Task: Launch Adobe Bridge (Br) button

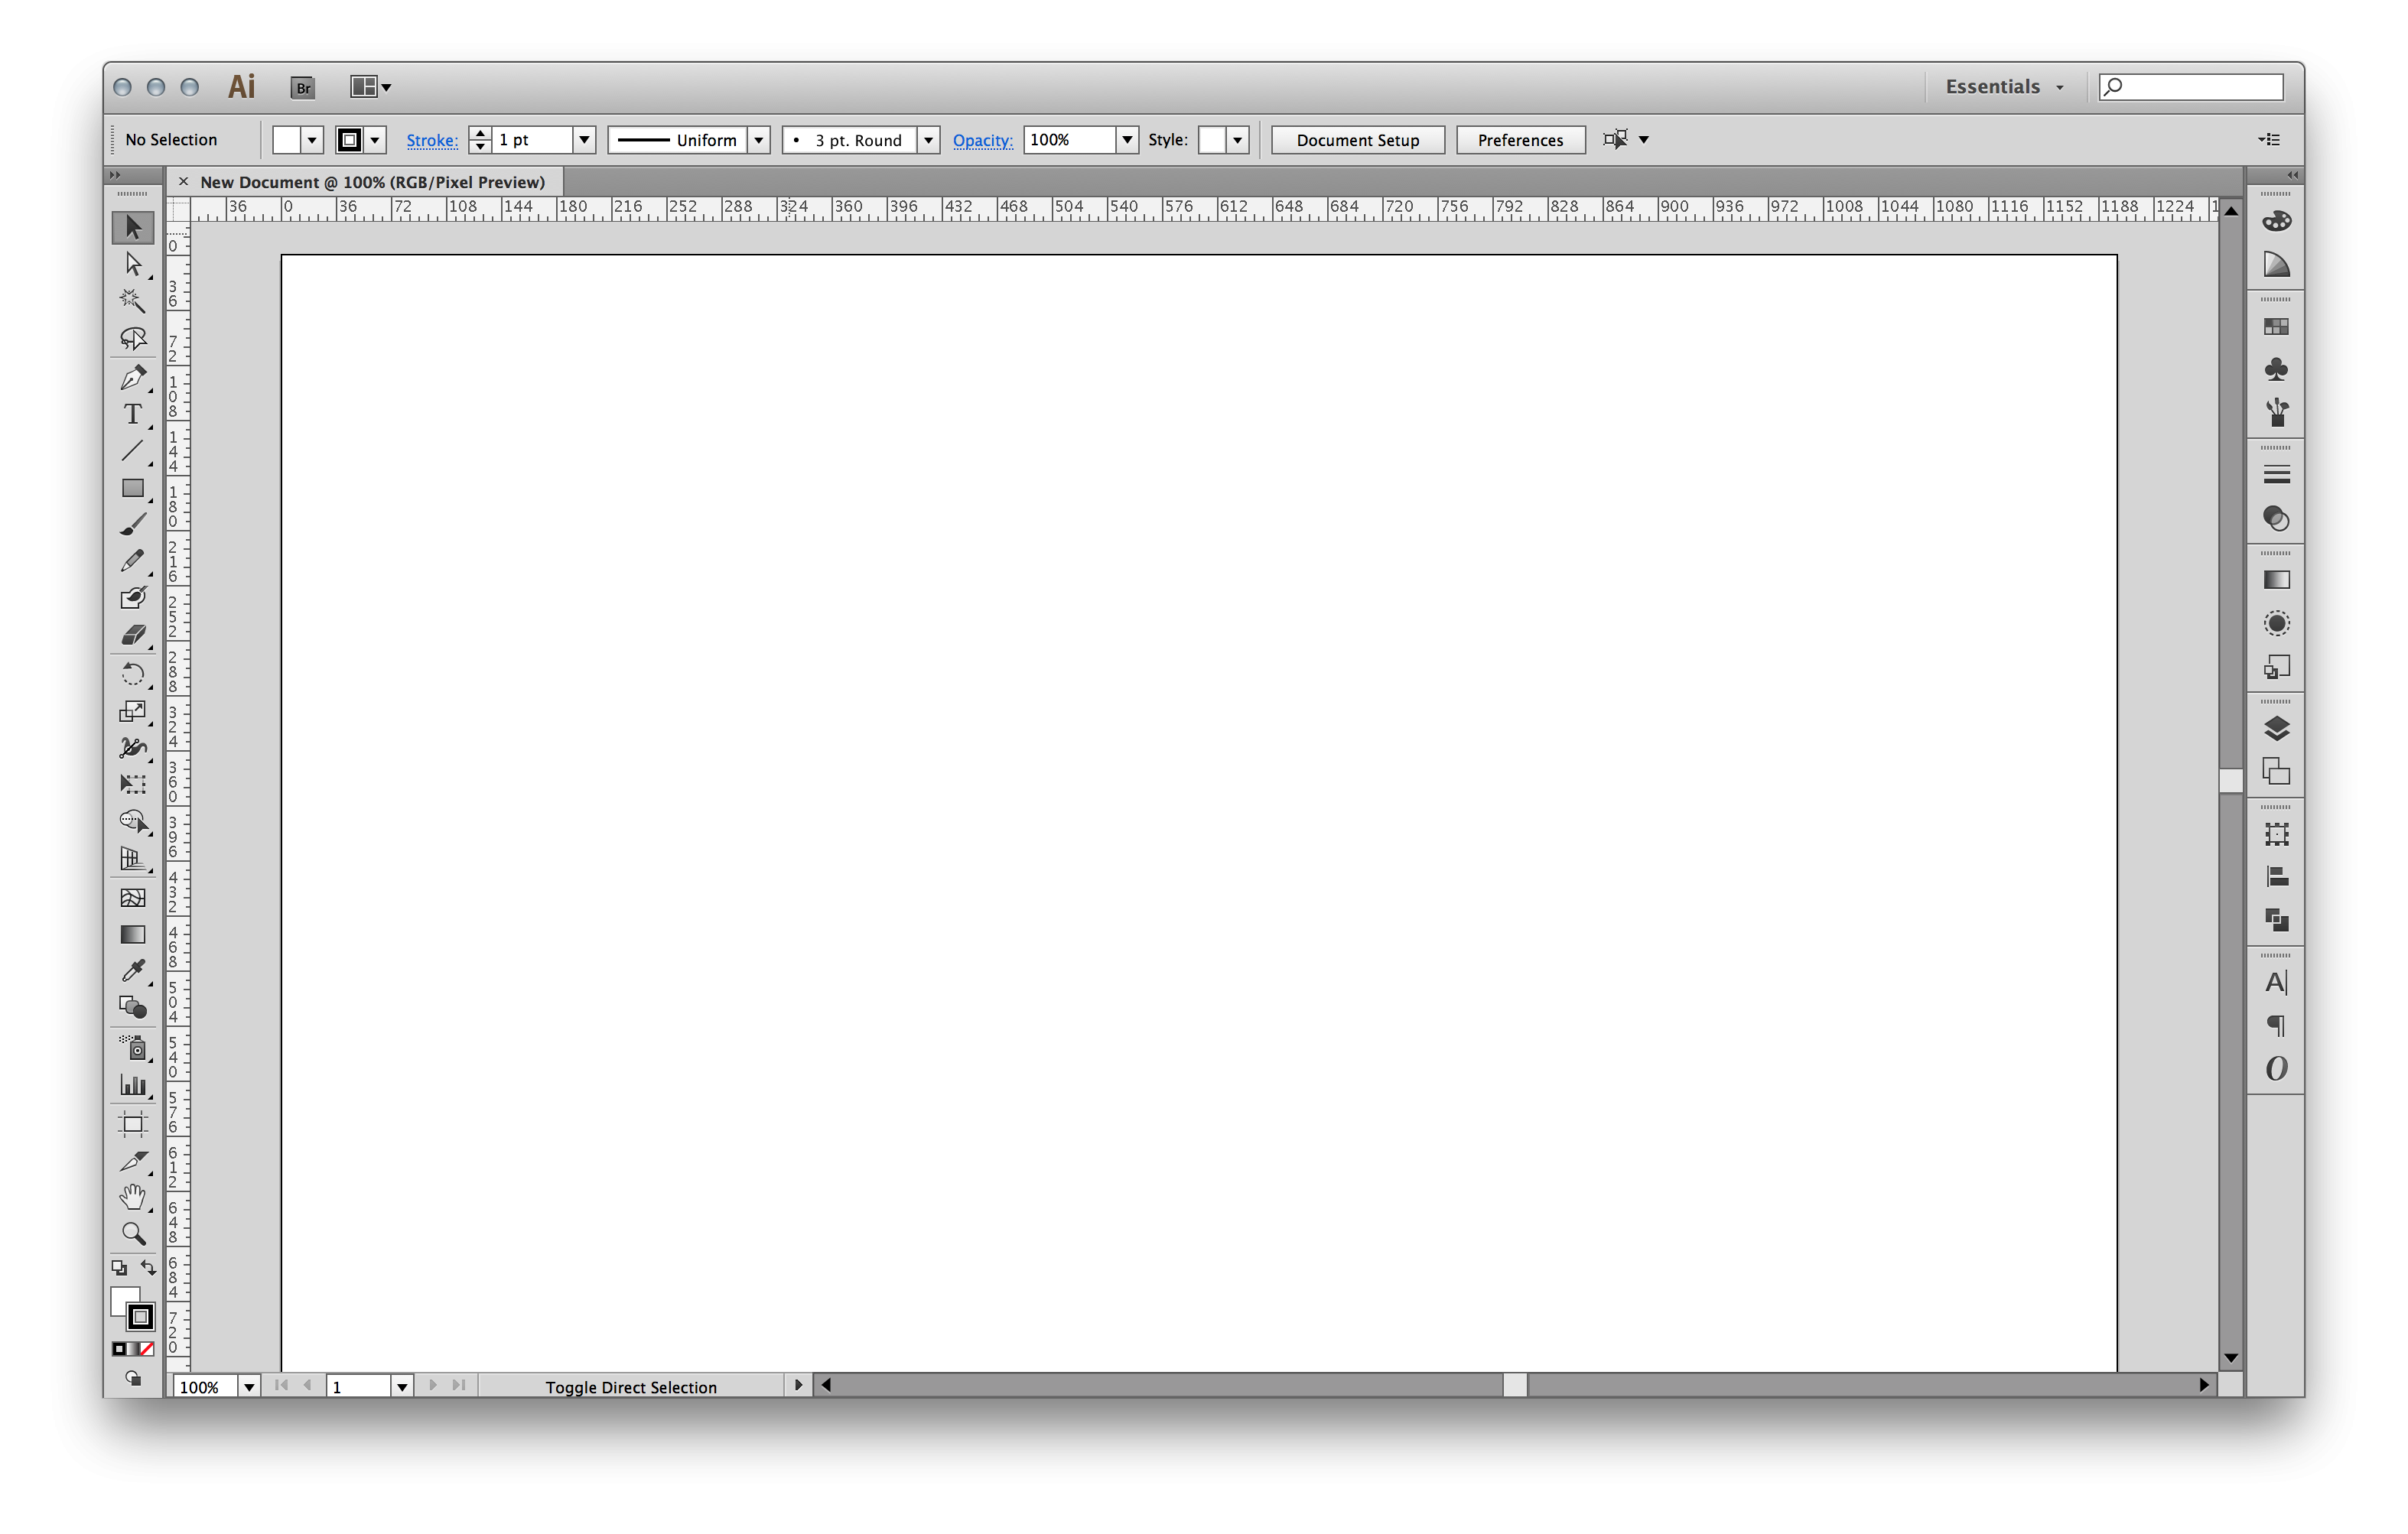Action: [303, 88]
